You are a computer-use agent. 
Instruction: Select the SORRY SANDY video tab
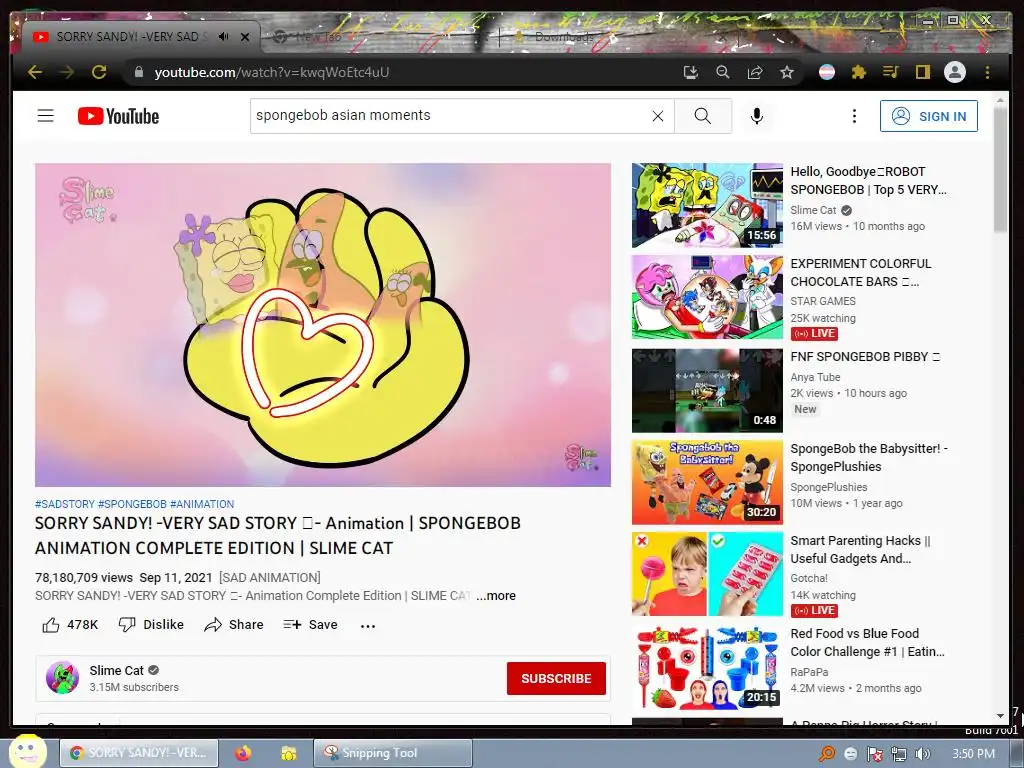[140, 37]
